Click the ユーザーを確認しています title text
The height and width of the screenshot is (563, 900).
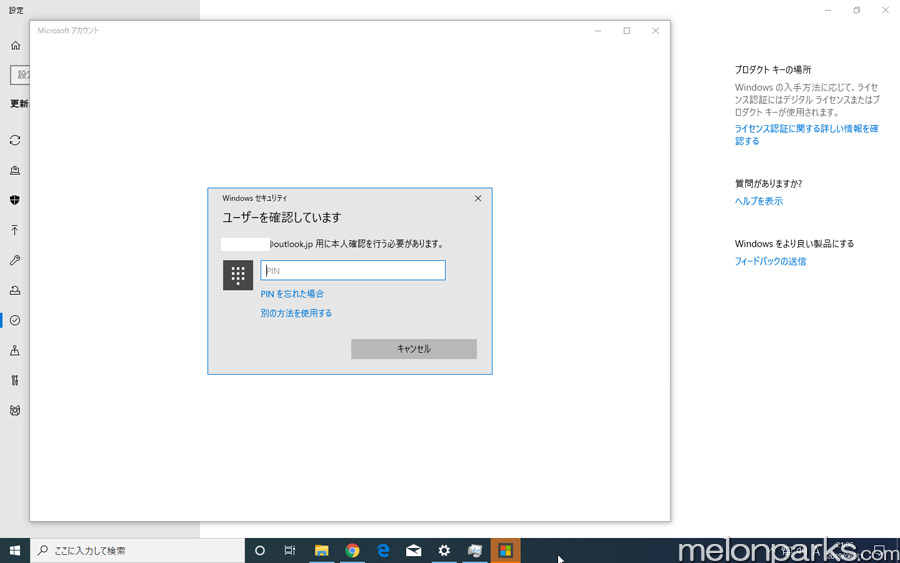[x=281, y=218]
